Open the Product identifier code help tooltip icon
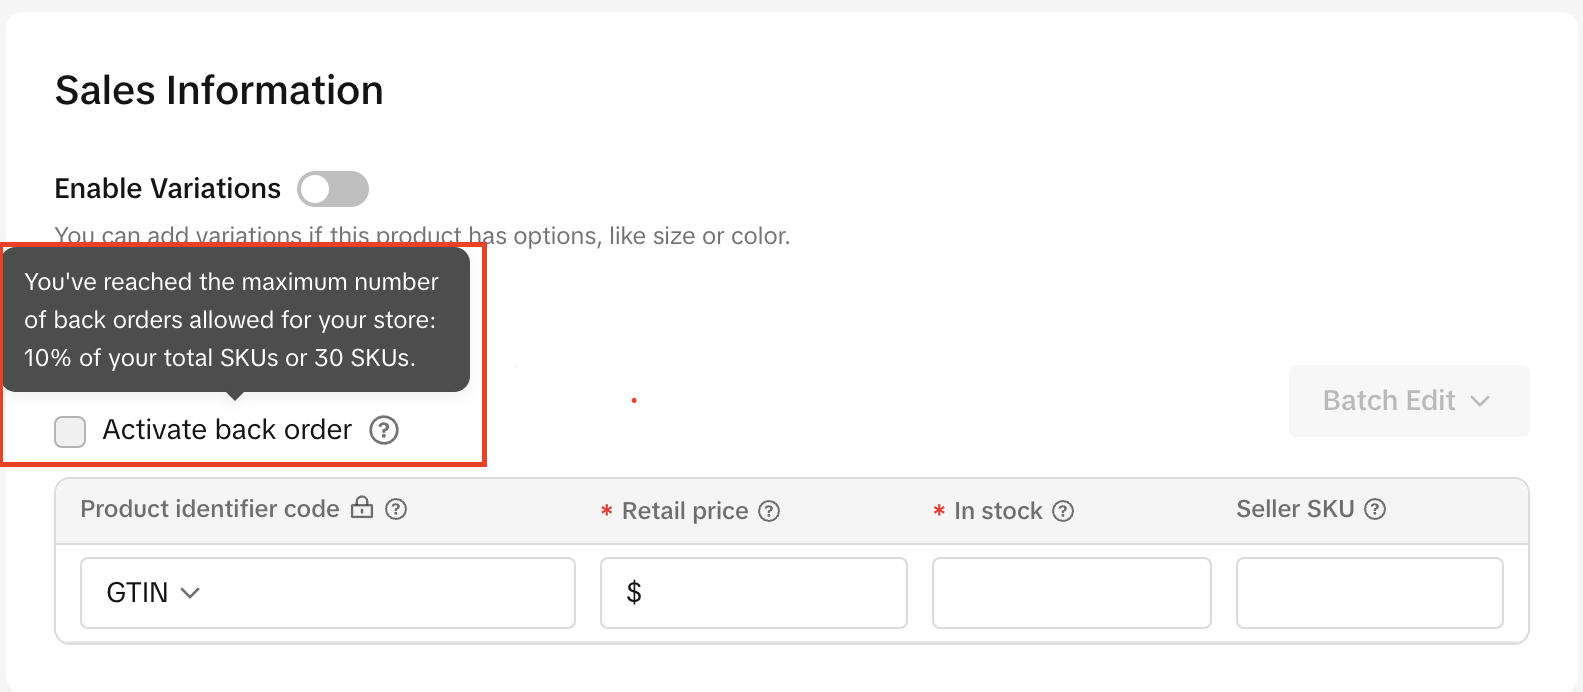The width and height of the screenshot is (1583, 692). point(396,509)
